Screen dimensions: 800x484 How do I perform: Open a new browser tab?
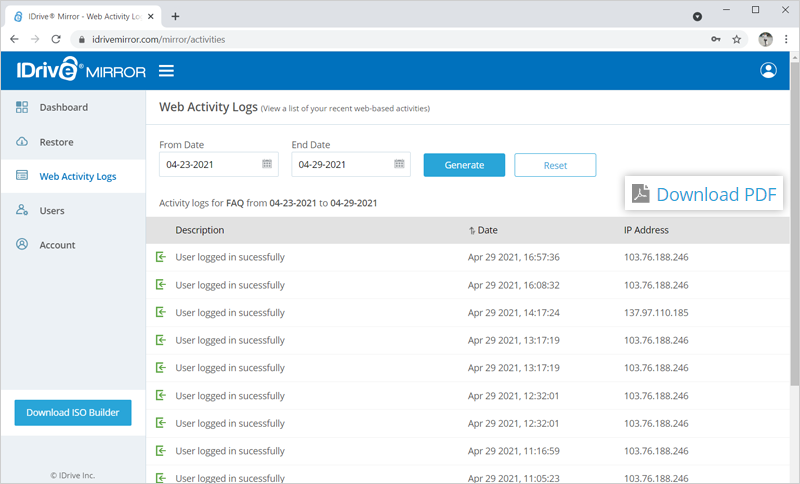[x=176, y=16]
